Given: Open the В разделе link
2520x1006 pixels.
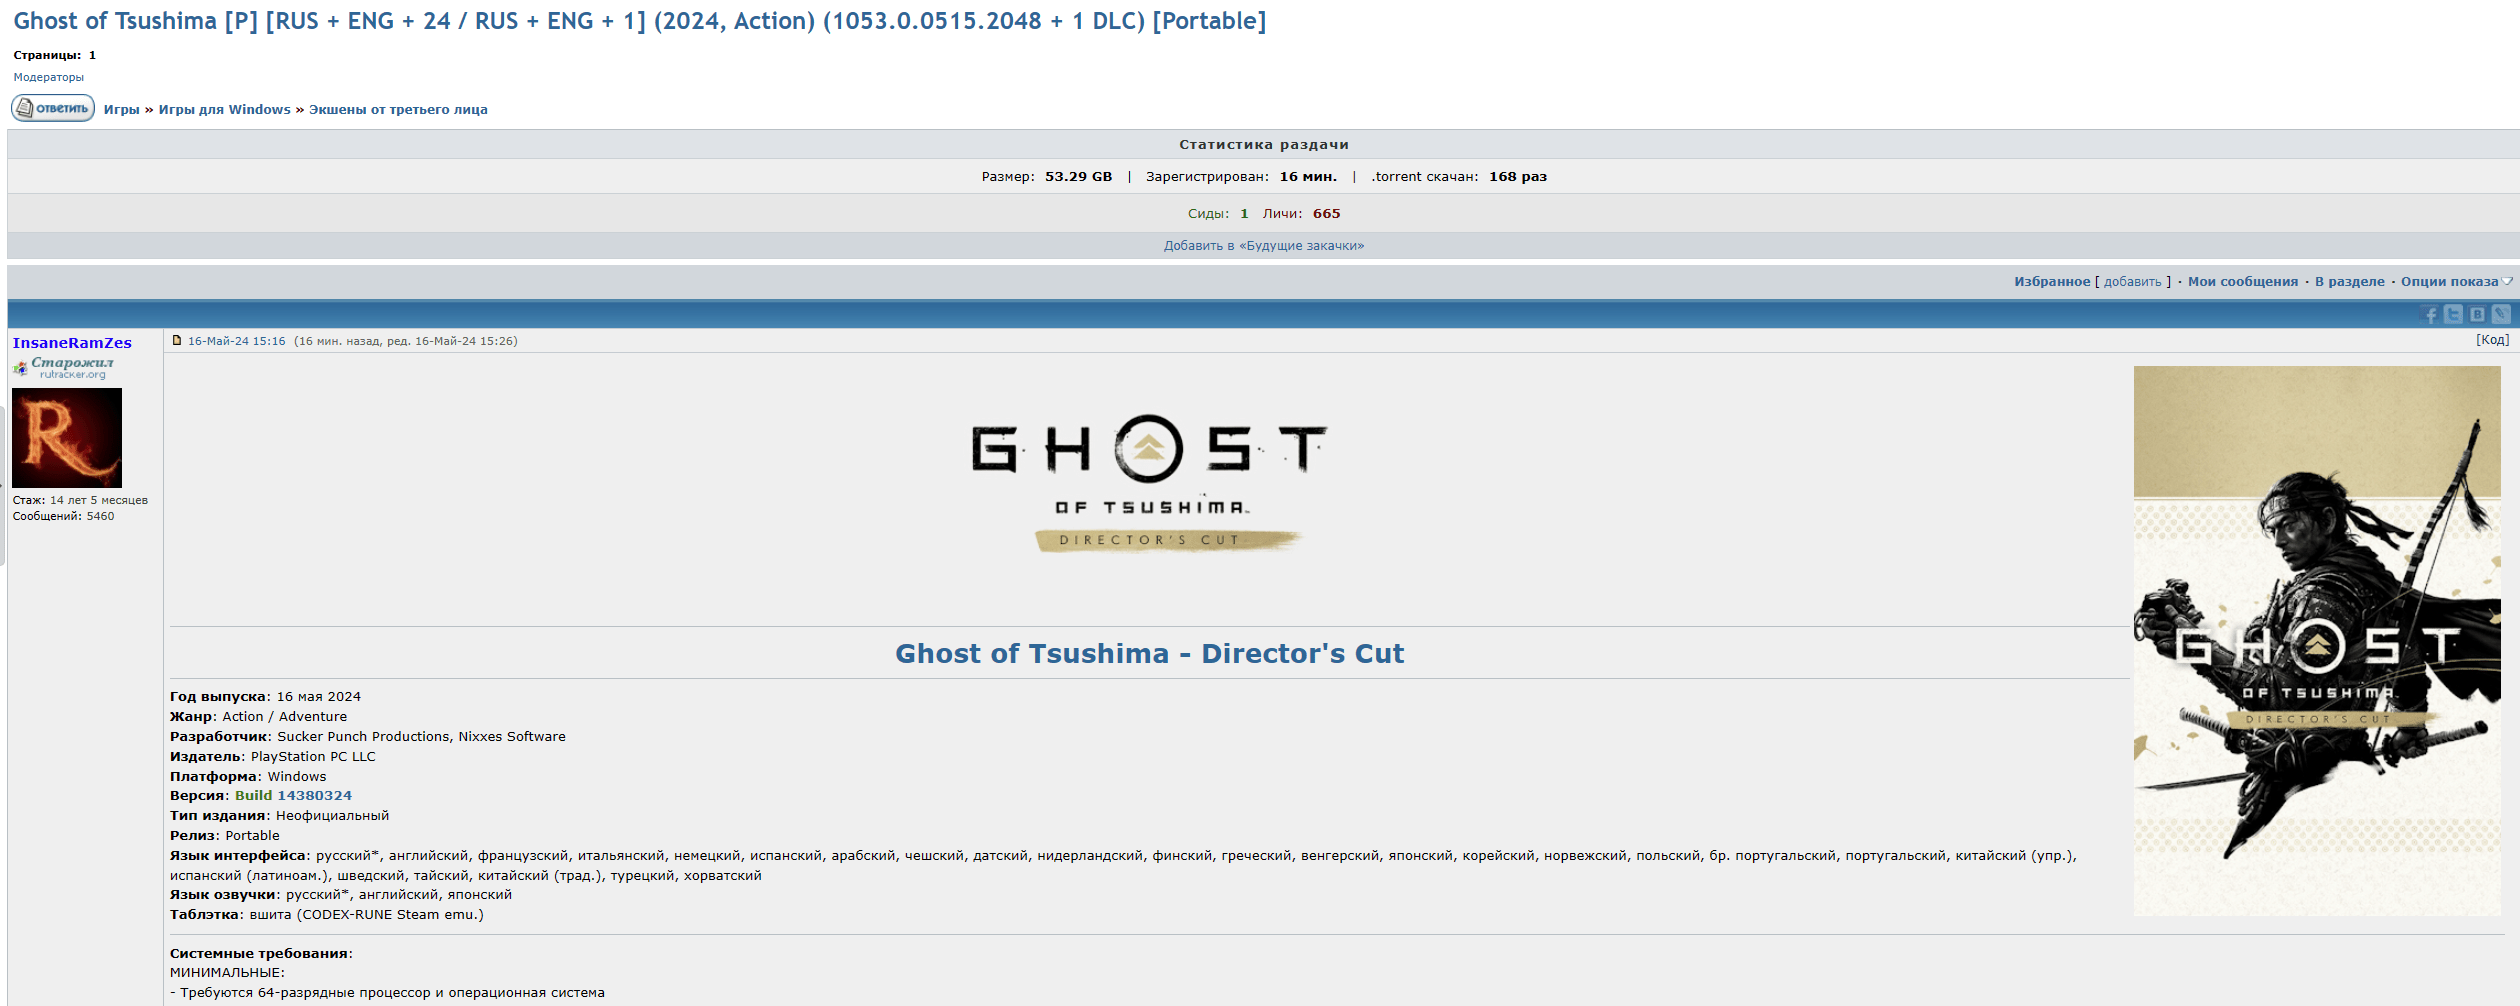Looking at the screenshot, I should tap(2350, 282).
